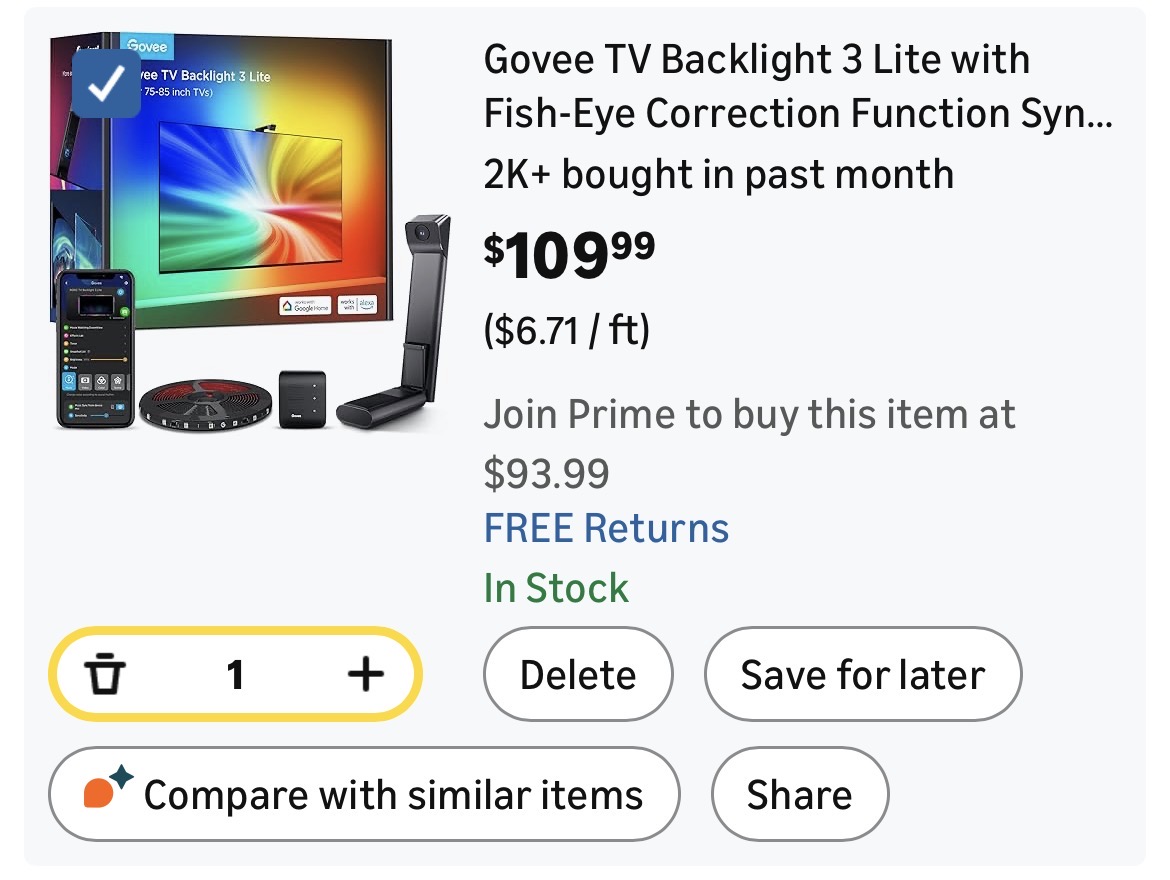Click the trash icon in quantity stepper
Viewport: 1170px width, 880px height.
[x=105, y=675]
